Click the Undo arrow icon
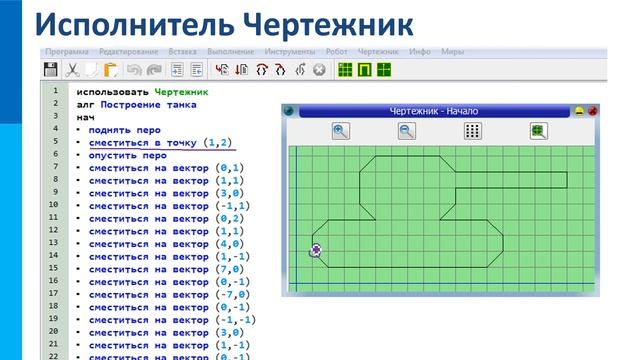The image size is (640, 360). pyautogui.click(x=134, y=70)
